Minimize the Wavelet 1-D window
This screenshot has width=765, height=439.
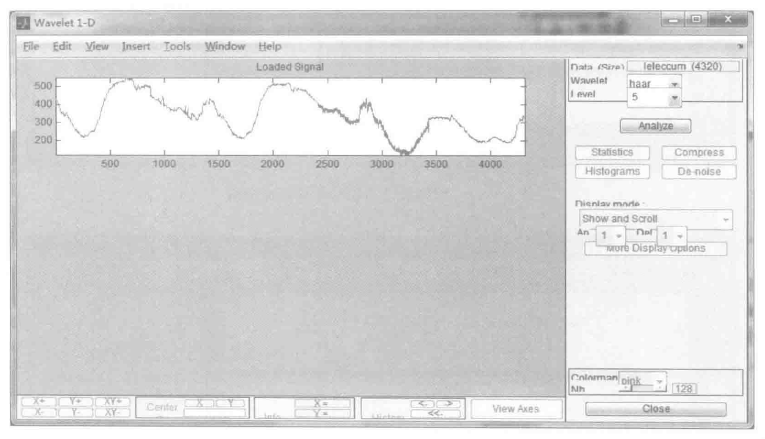674,20
